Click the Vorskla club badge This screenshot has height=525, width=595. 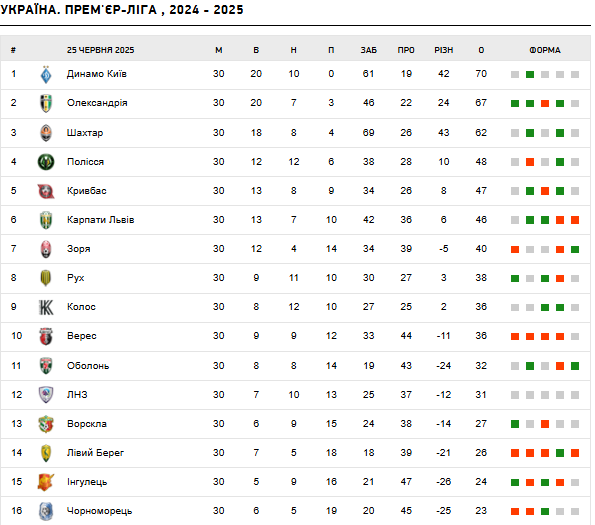pyautogui.click(x=46, y=424)
